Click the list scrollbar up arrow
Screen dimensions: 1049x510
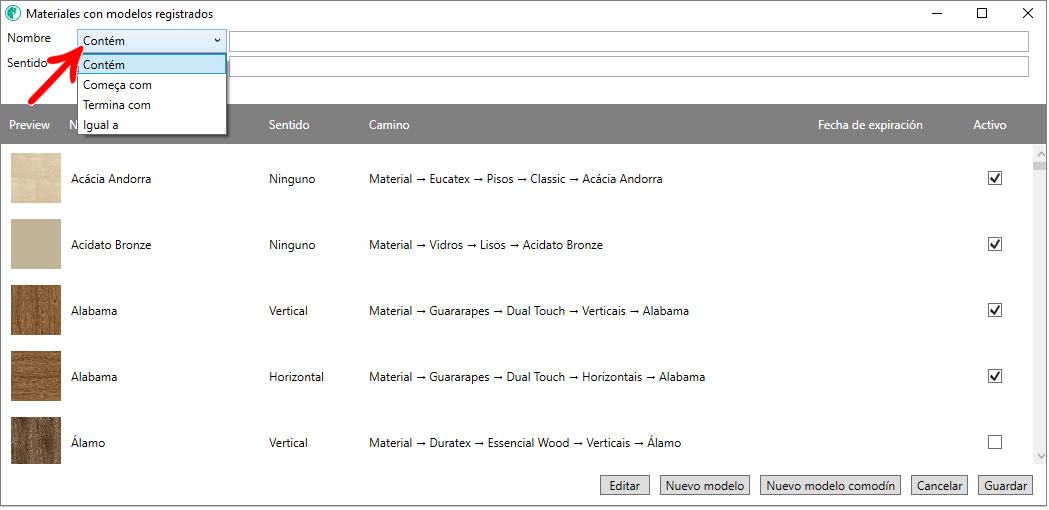pyautogui.click(x=1039, y=155)
